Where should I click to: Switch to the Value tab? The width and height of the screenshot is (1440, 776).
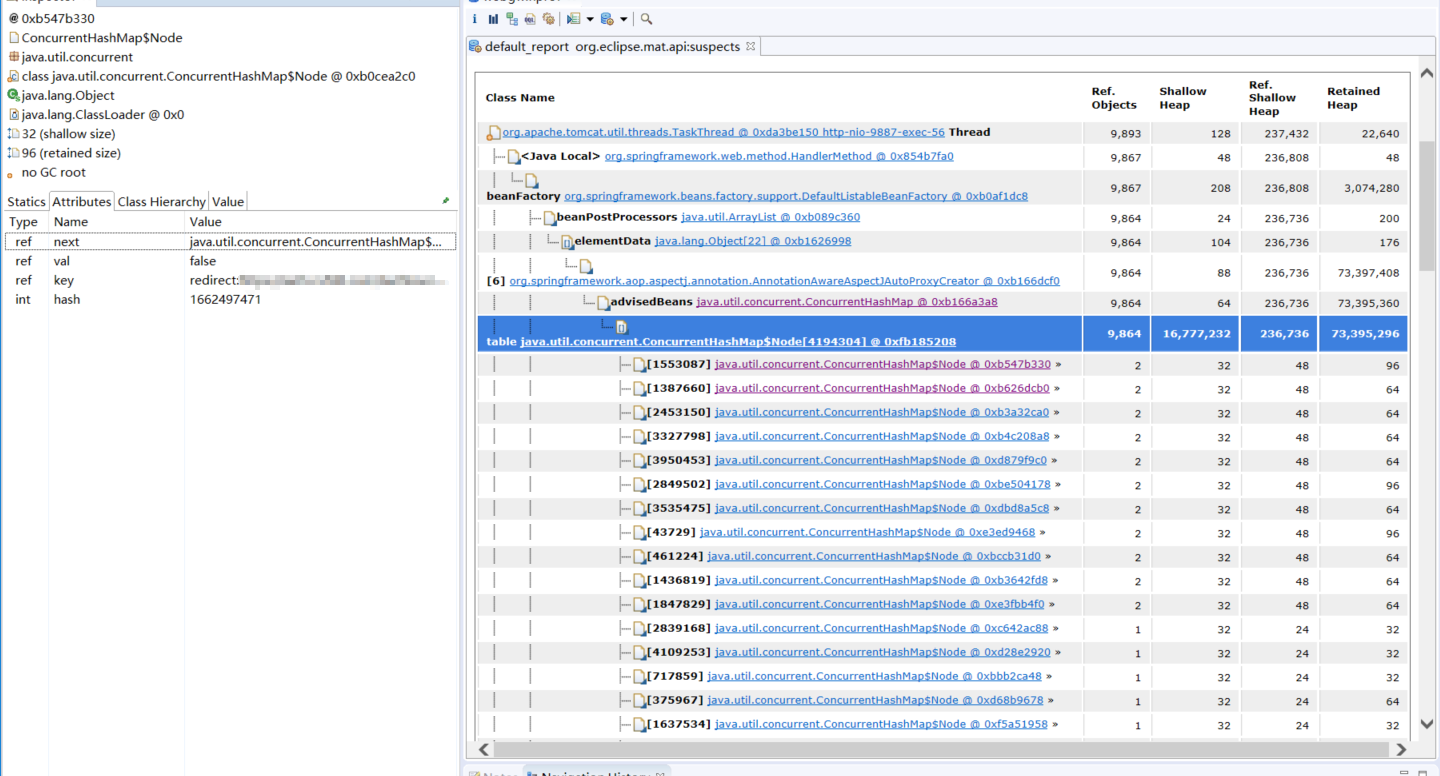pyautogui.click(x=228, y=202)
